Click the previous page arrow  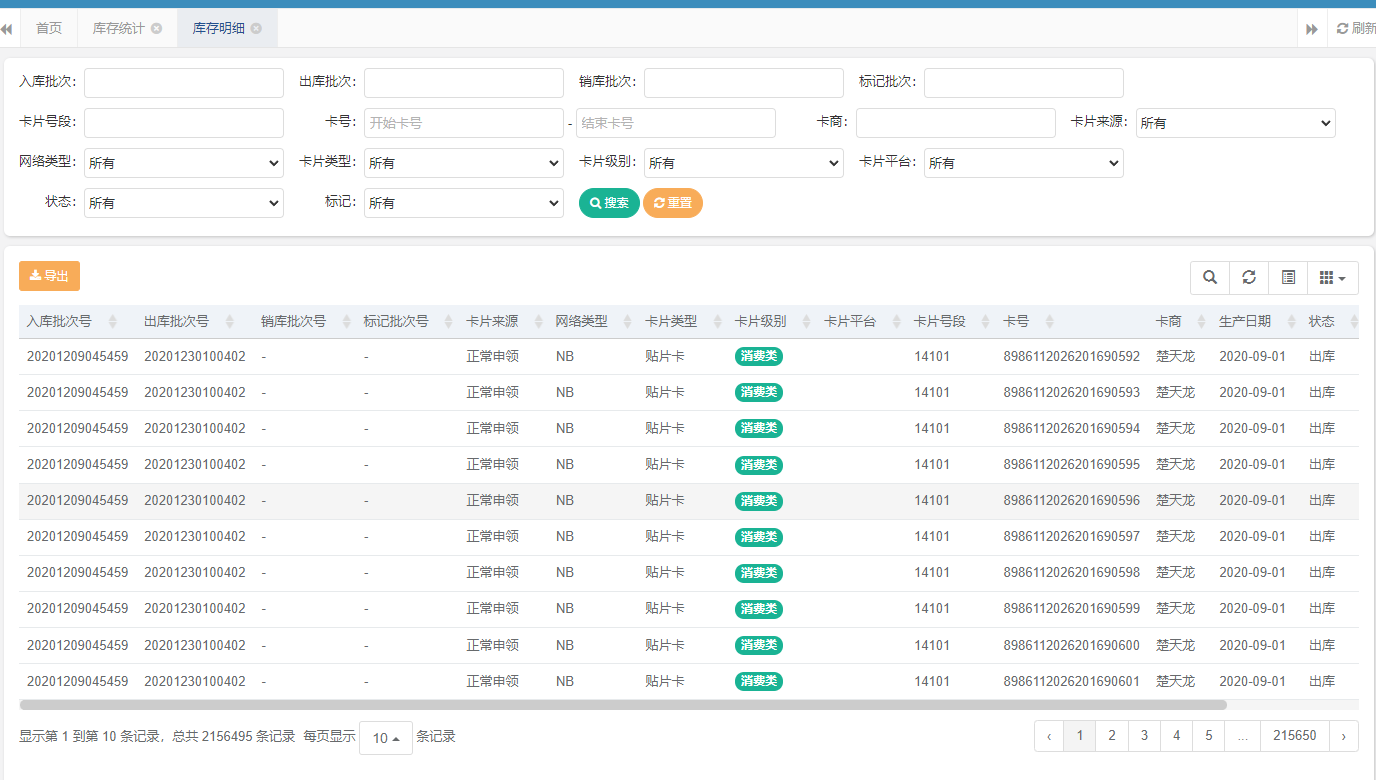coord(1049,736)
